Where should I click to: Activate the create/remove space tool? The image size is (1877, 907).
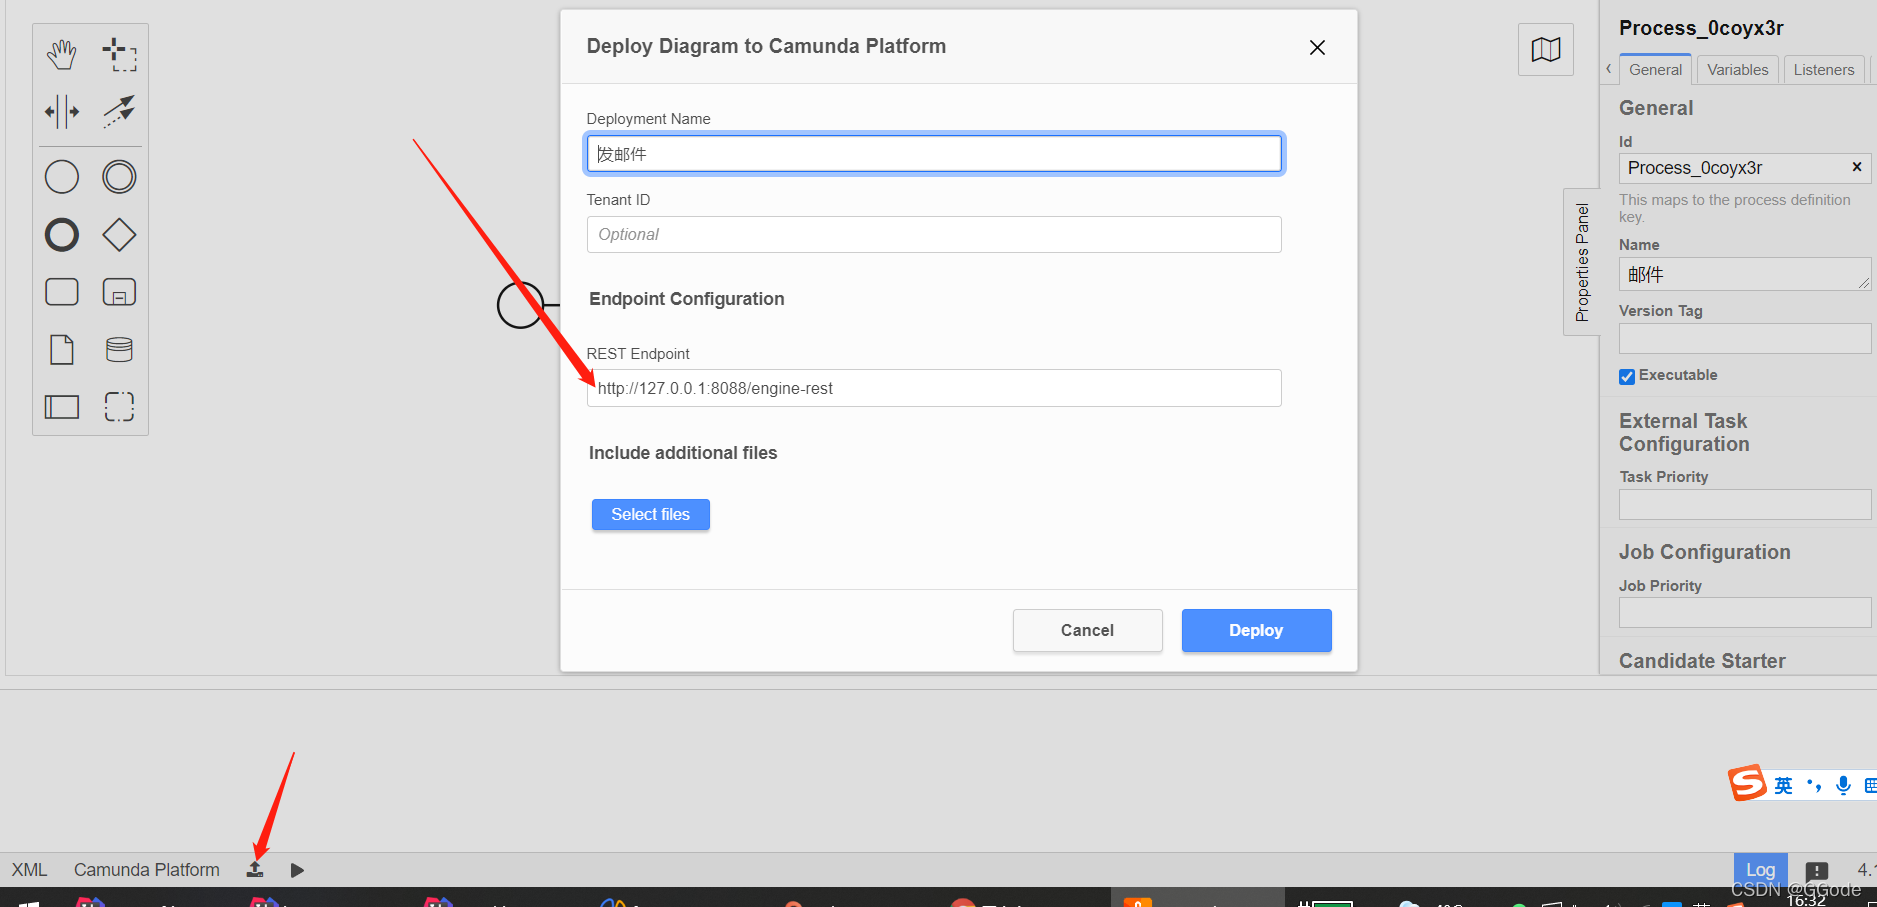point(62,111)
